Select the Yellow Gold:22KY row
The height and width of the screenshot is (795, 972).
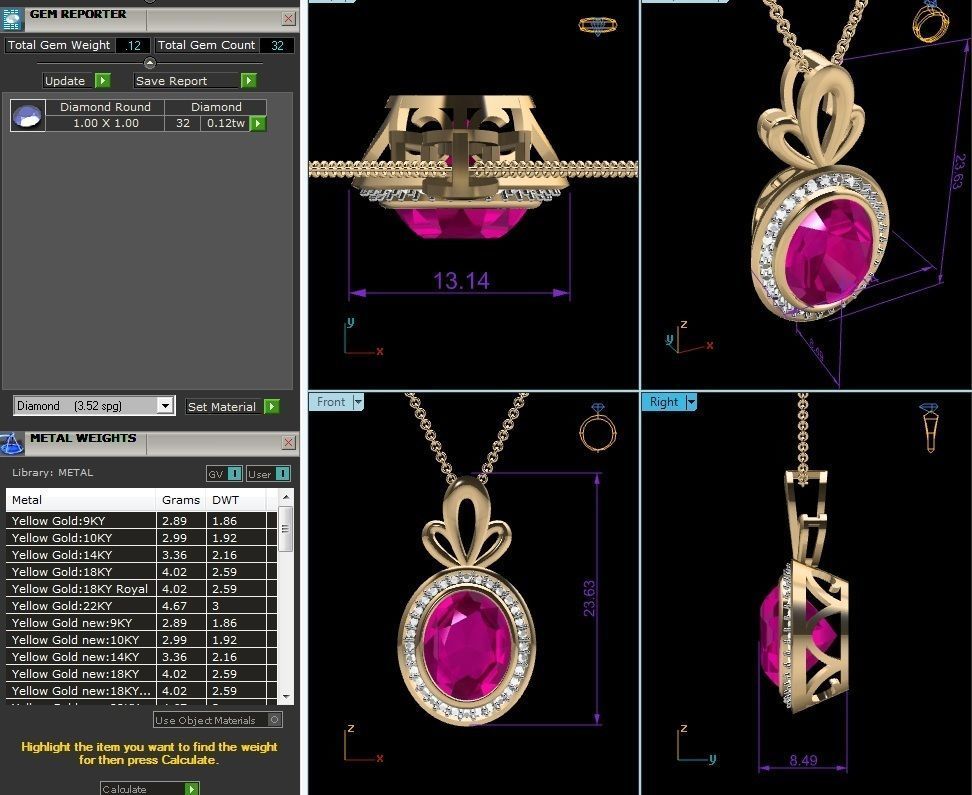click(141, 606)
